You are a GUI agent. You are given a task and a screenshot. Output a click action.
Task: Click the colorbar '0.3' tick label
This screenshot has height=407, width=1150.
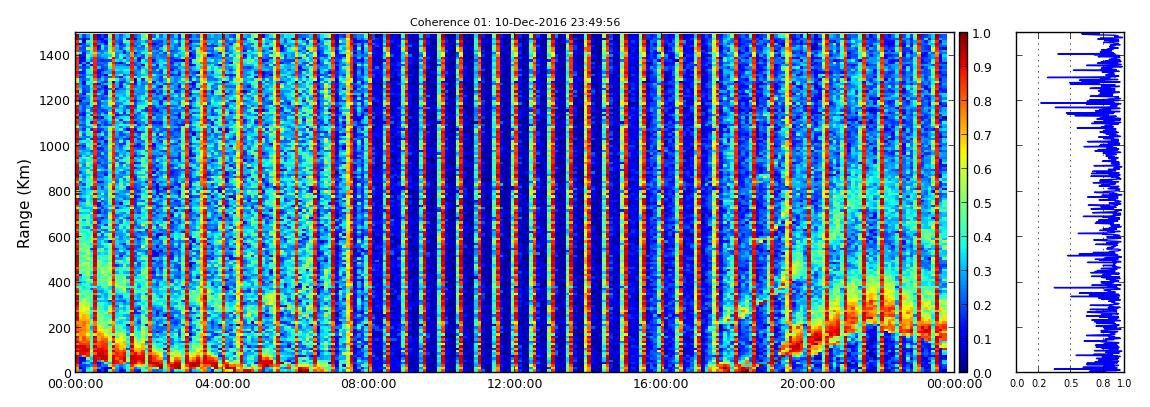984,271
